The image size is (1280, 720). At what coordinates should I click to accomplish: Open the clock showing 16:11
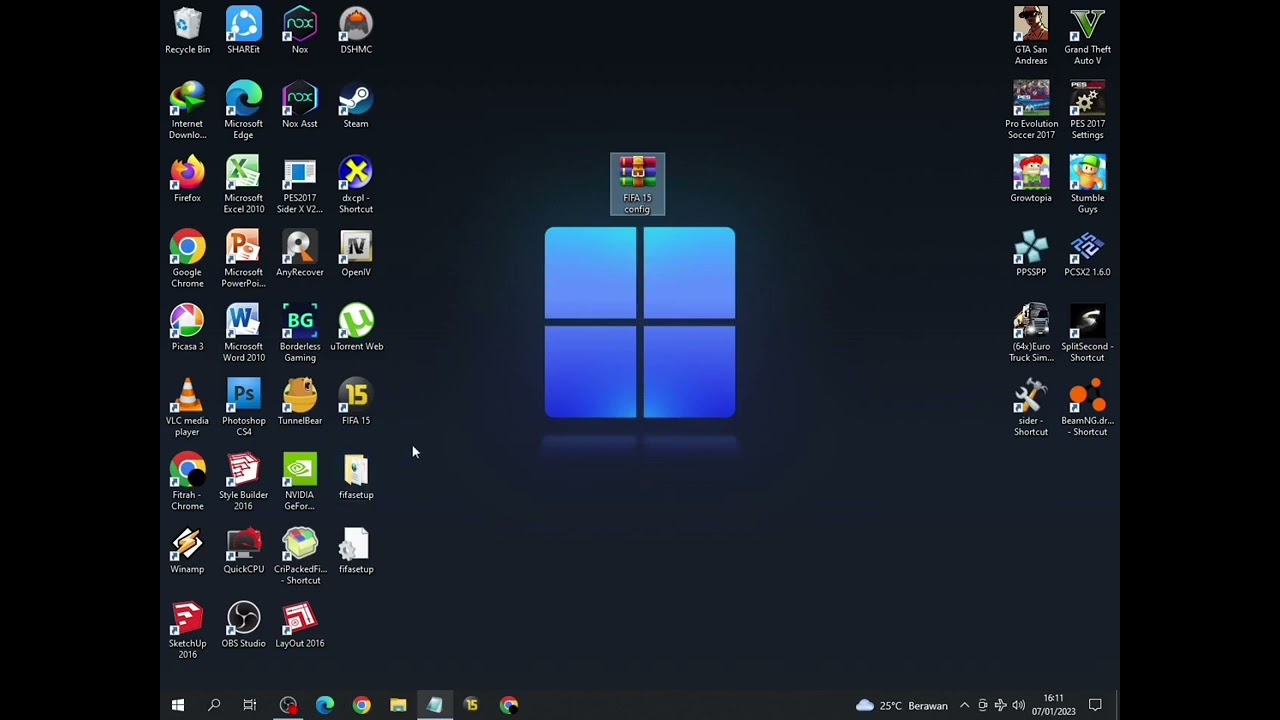(x=1053, y=705)
